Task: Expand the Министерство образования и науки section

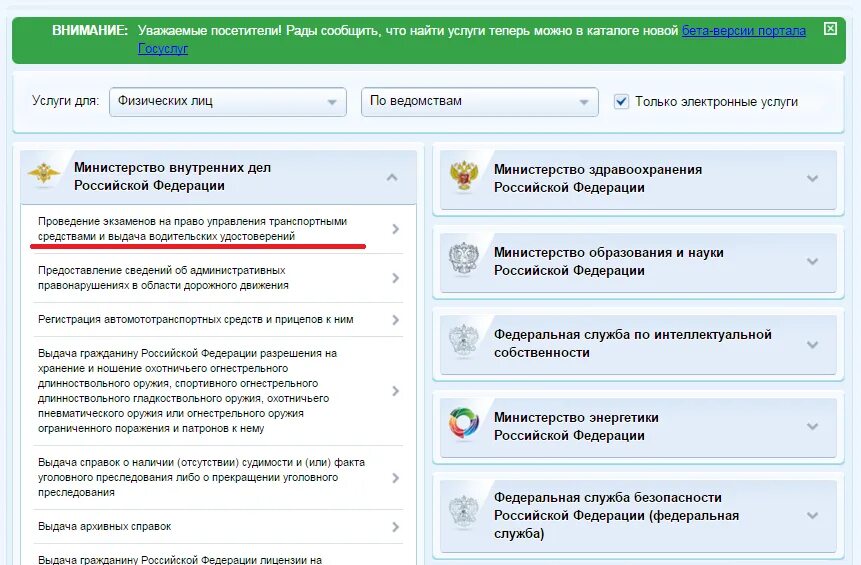Action: pyautogui.click(x=813, y=261)
